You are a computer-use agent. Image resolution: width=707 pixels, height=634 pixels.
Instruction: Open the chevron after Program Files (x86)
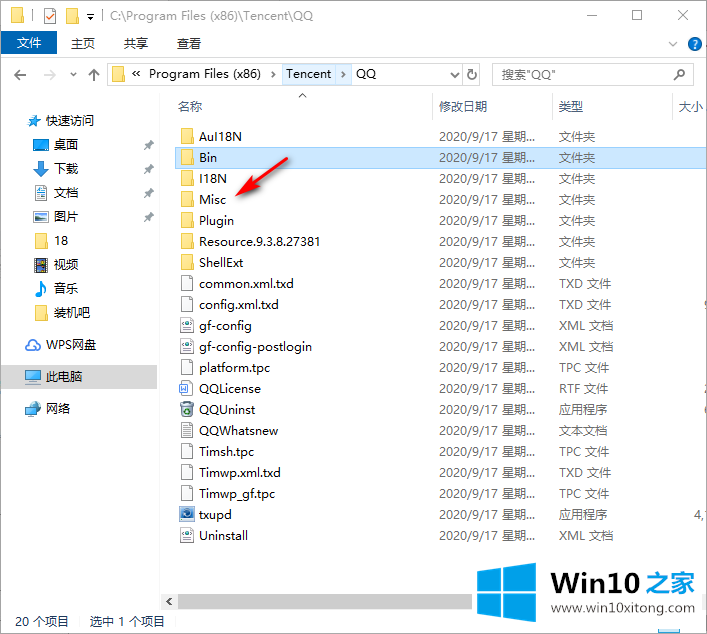coord(273,74)
